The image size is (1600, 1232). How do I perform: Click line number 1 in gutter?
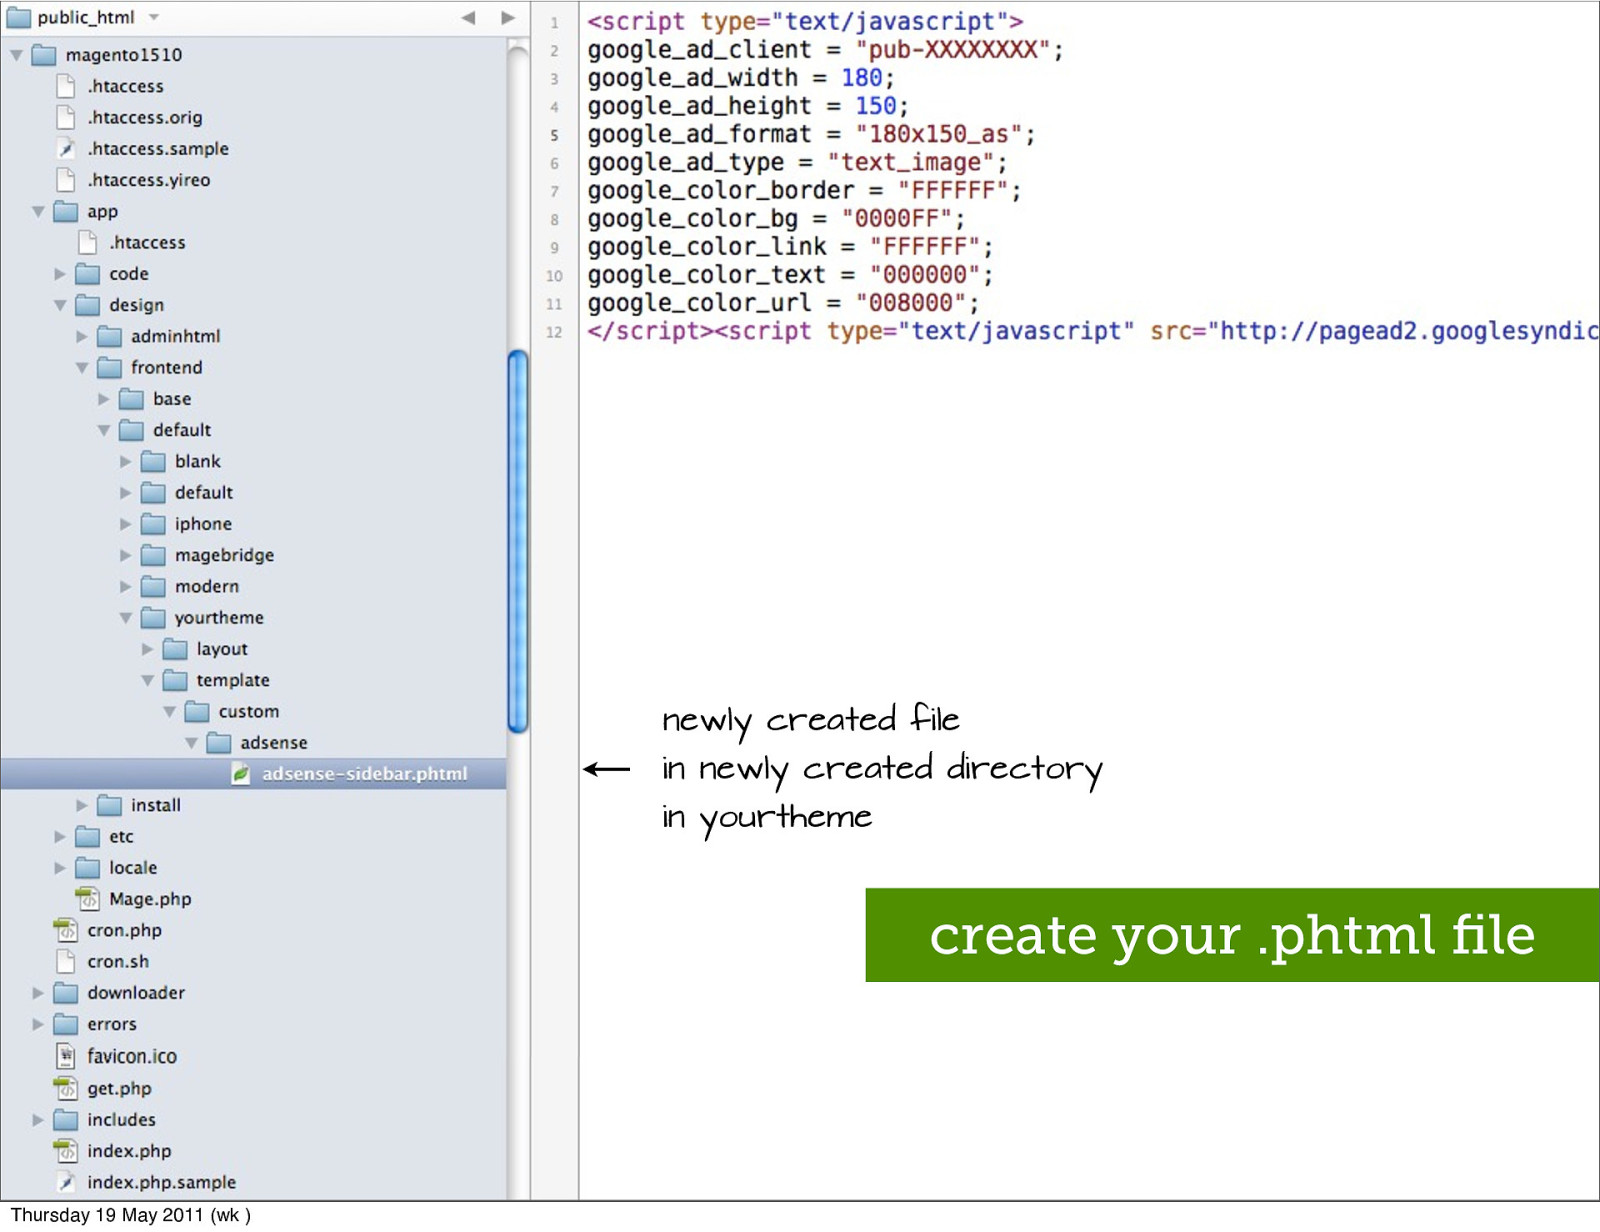pos(554,22)
